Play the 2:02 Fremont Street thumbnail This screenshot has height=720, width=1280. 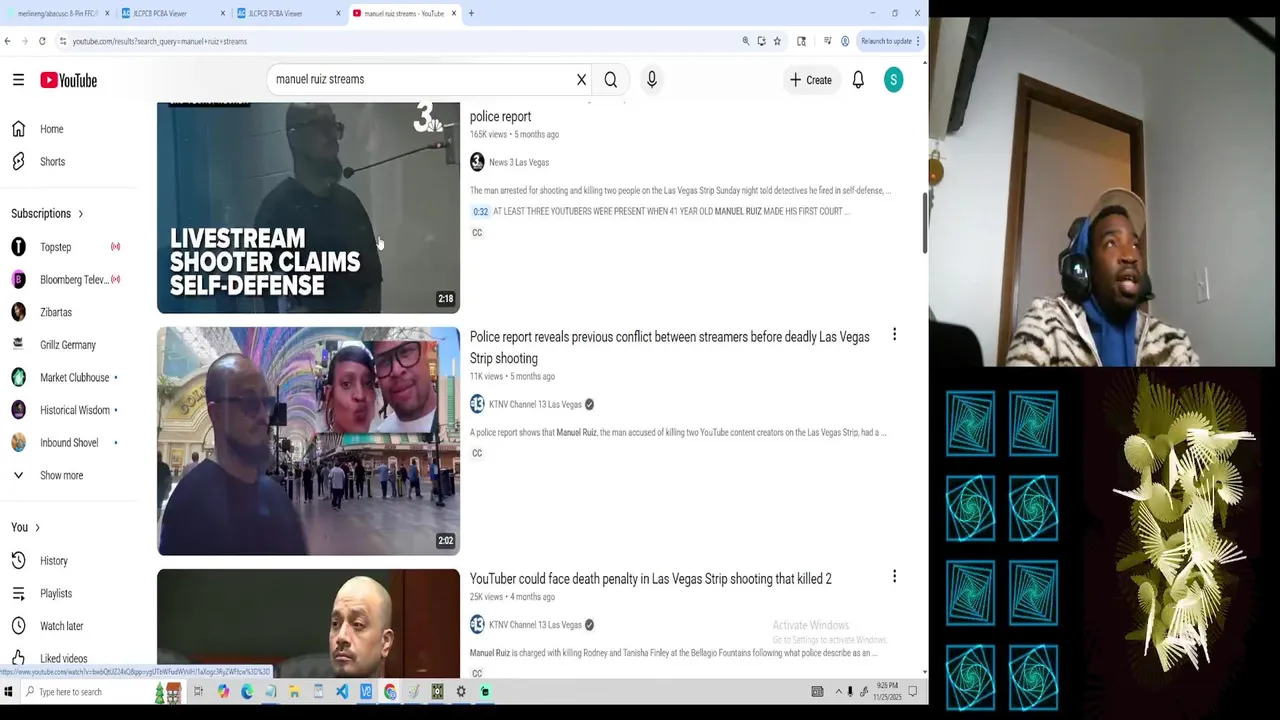click(x=308, y=441)
